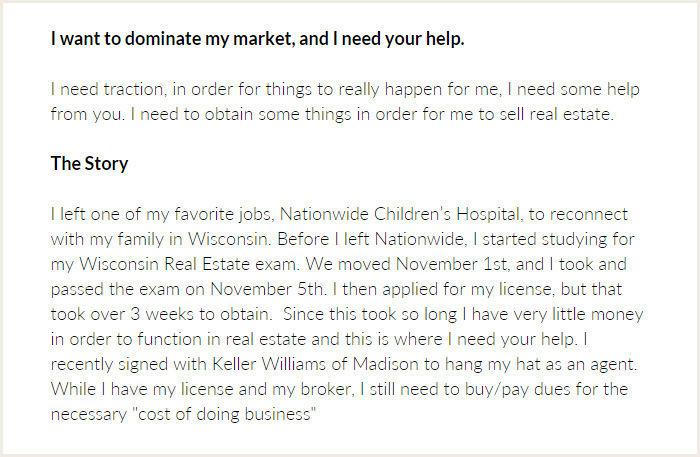Click the text 'November 1st'
The width and height of the screenshot is (700, 457).
[x=451, y=265]
